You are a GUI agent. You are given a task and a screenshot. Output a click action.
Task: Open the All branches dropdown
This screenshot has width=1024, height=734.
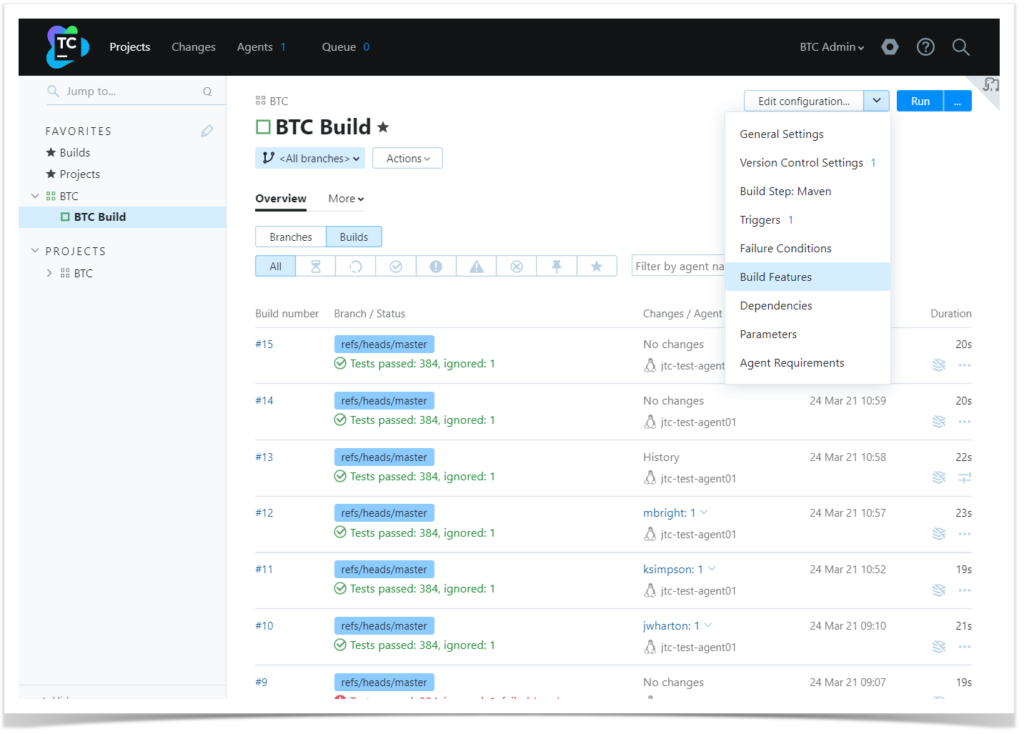(310, 157)
